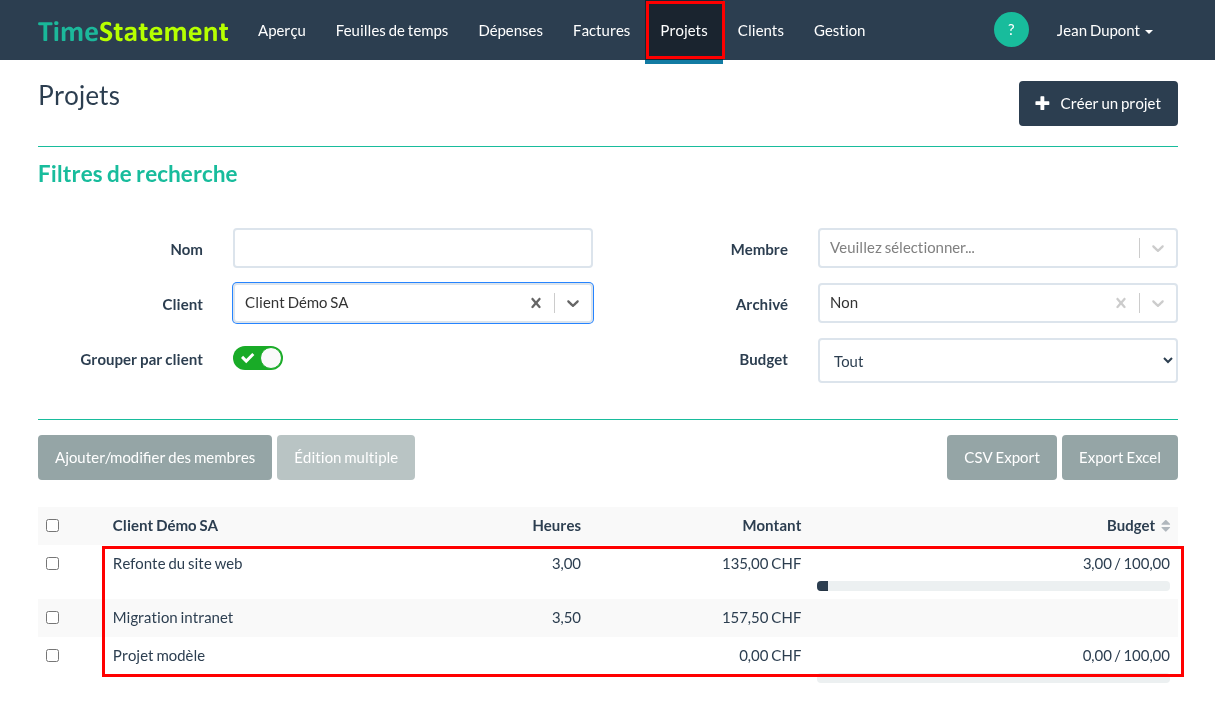The height and width of the screenshot is (703, 1215).
Task: Click the 135,00 CHF amount cell
Action: 761,563
